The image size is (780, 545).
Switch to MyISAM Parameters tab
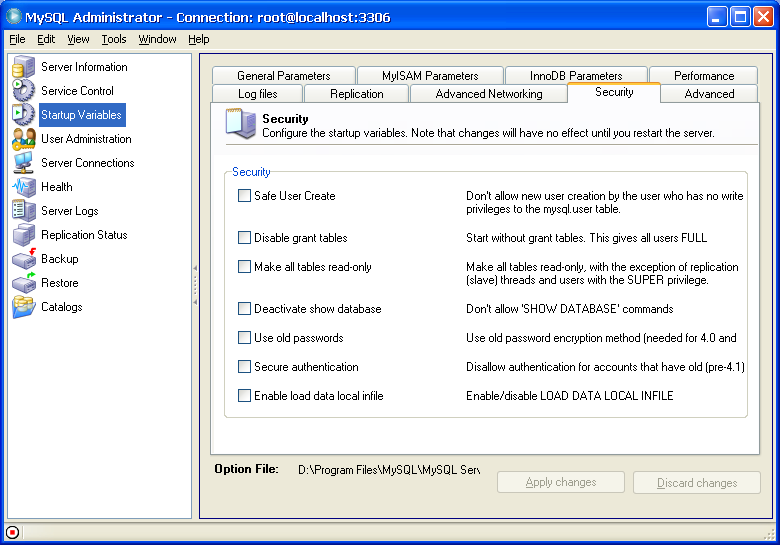(430, 76)
